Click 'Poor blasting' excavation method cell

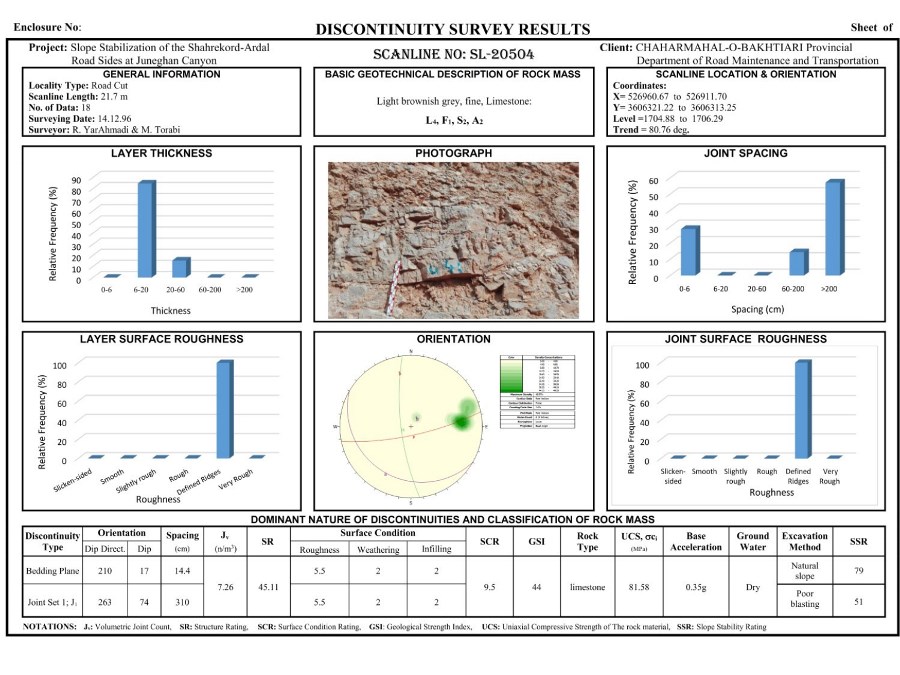pyautogui.click(x=804, y=599)
